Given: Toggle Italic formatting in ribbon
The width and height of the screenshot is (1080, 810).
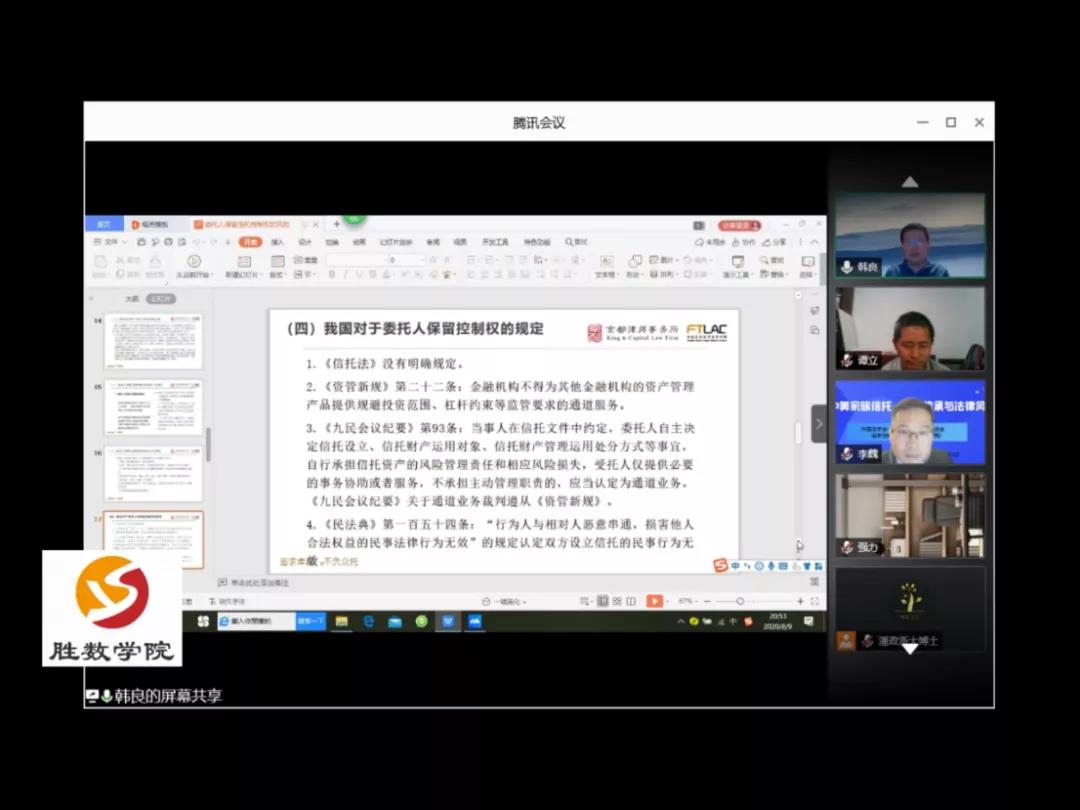Looking at the screenshot, I should click(x=346, y=274).
